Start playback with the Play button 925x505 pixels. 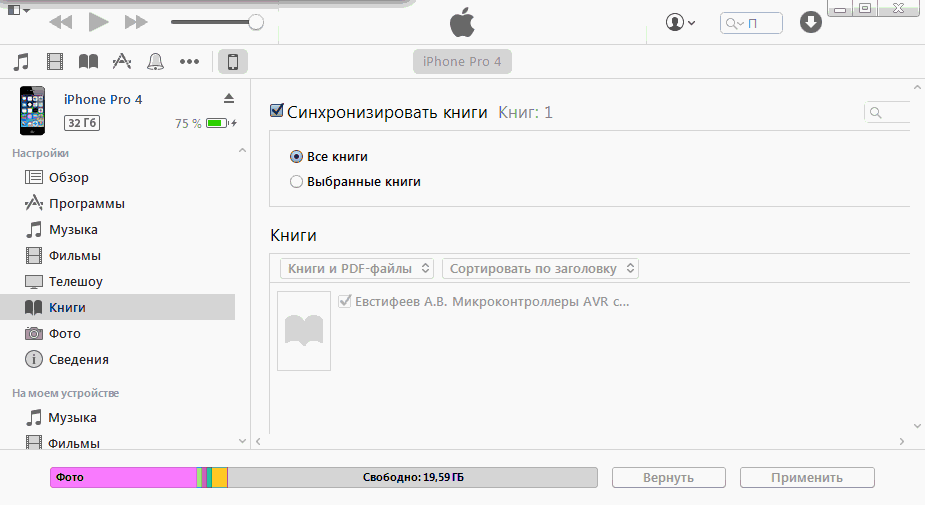(x=99, y=22)
